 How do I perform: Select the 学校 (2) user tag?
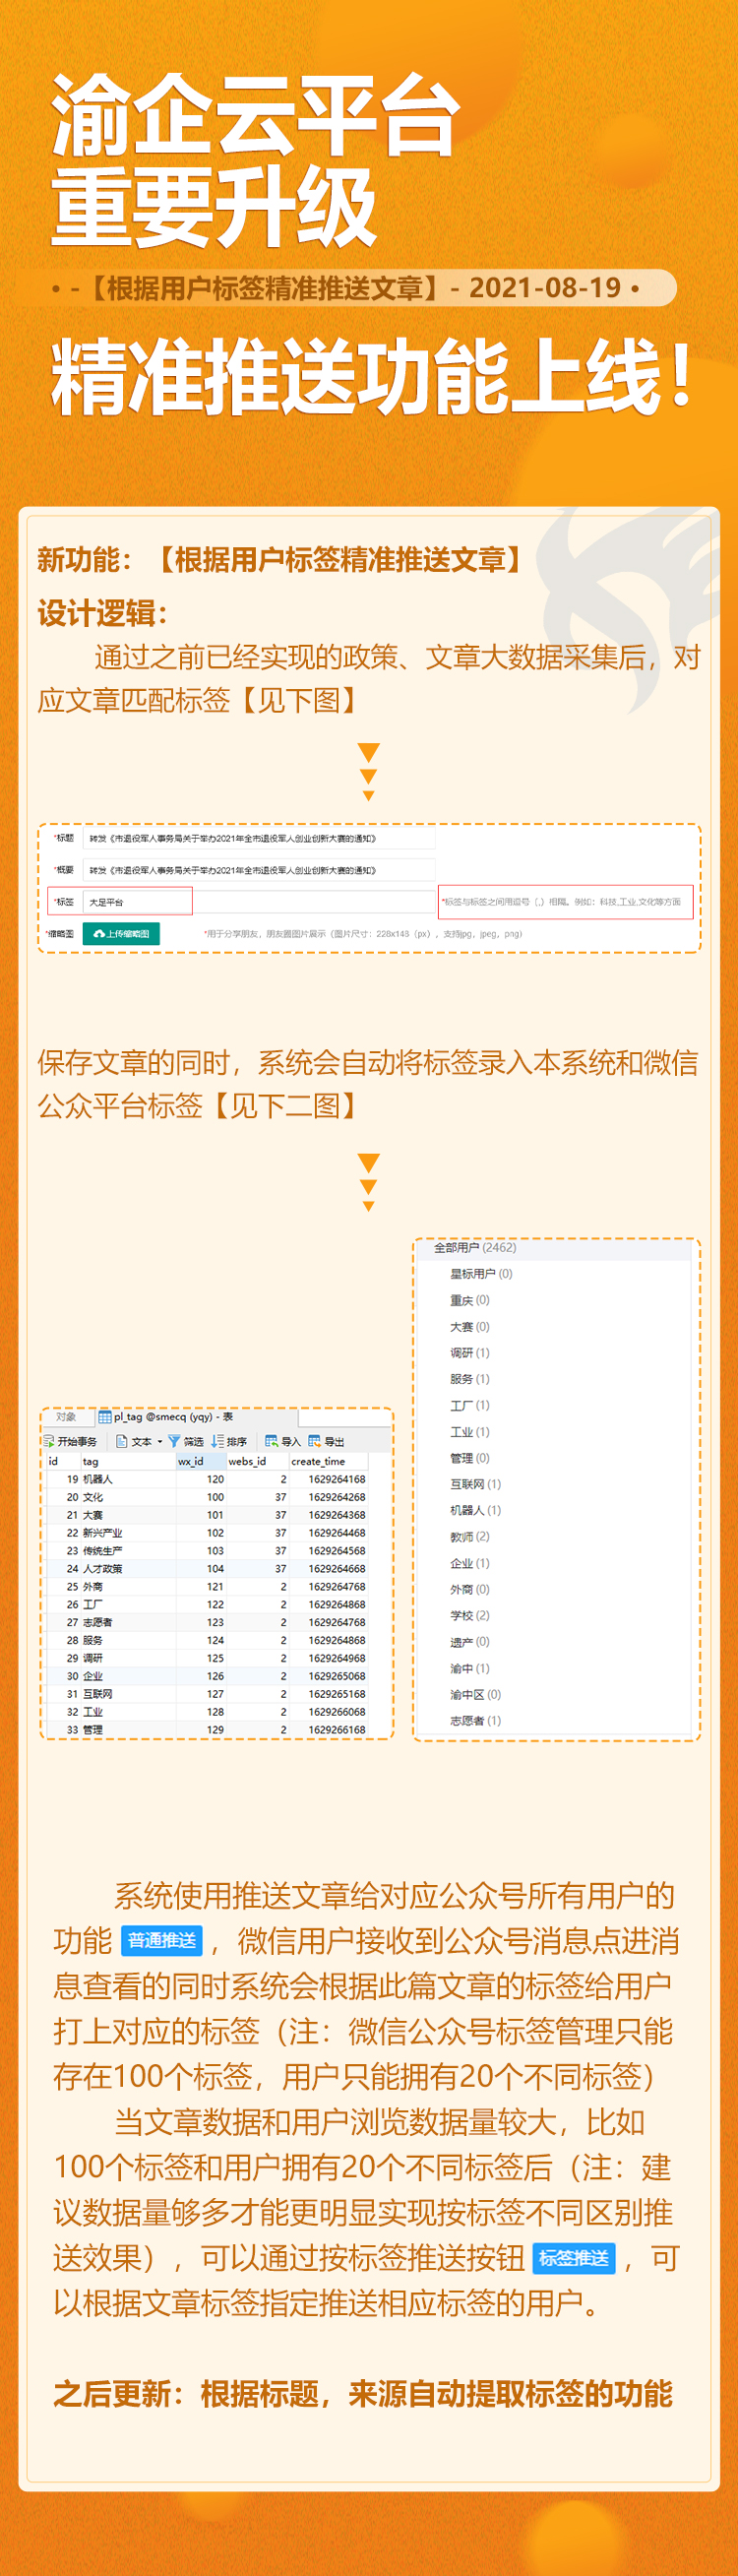470,1615
